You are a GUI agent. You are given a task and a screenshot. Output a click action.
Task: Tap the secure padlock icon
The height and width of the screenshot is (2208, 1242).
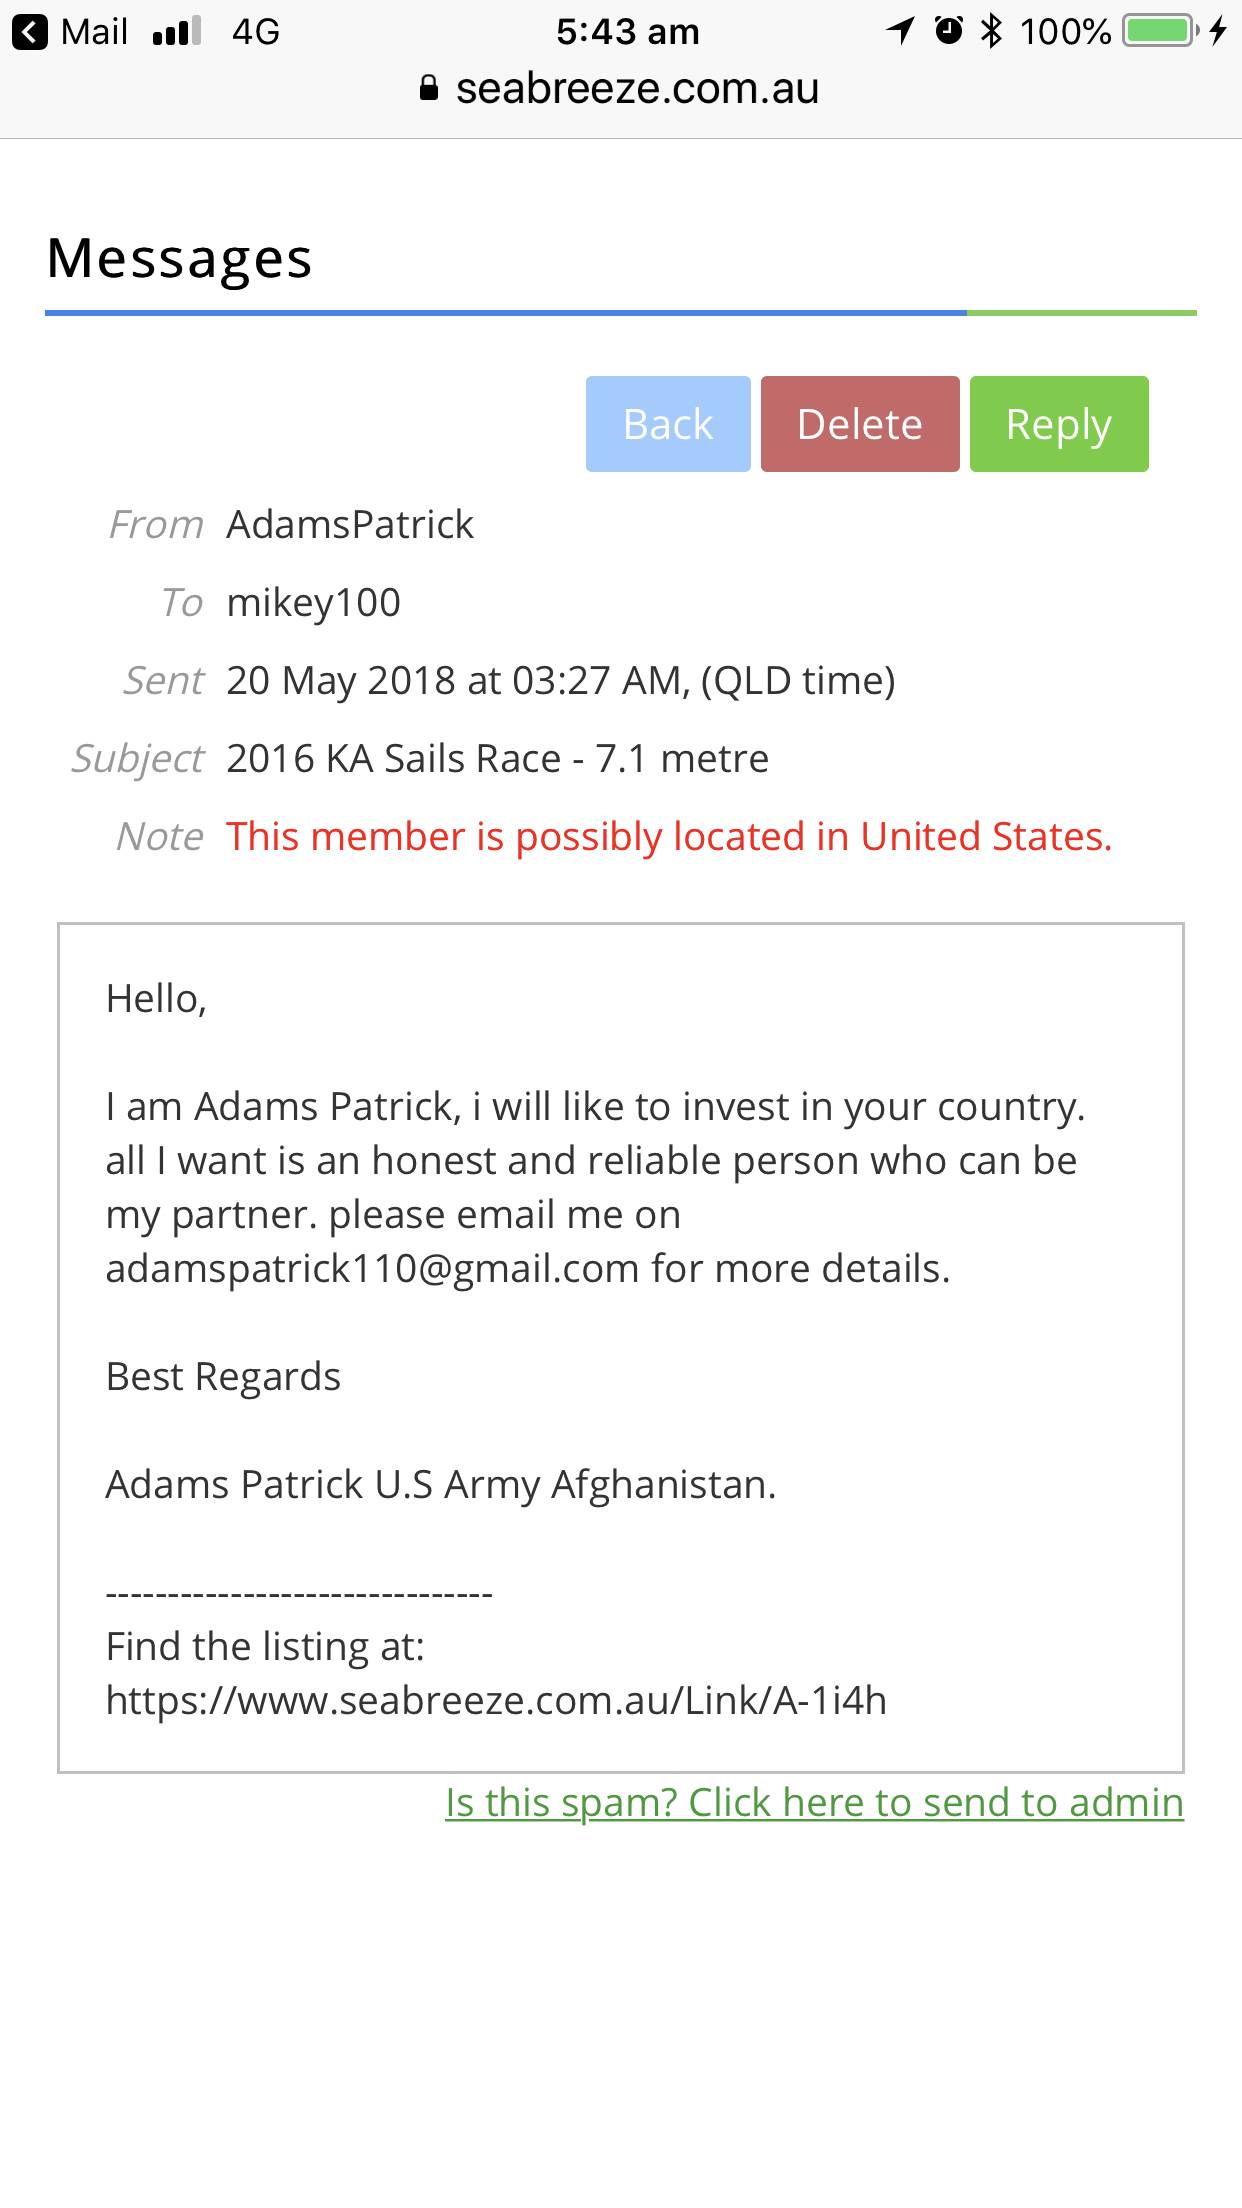(x=429, y=89)
